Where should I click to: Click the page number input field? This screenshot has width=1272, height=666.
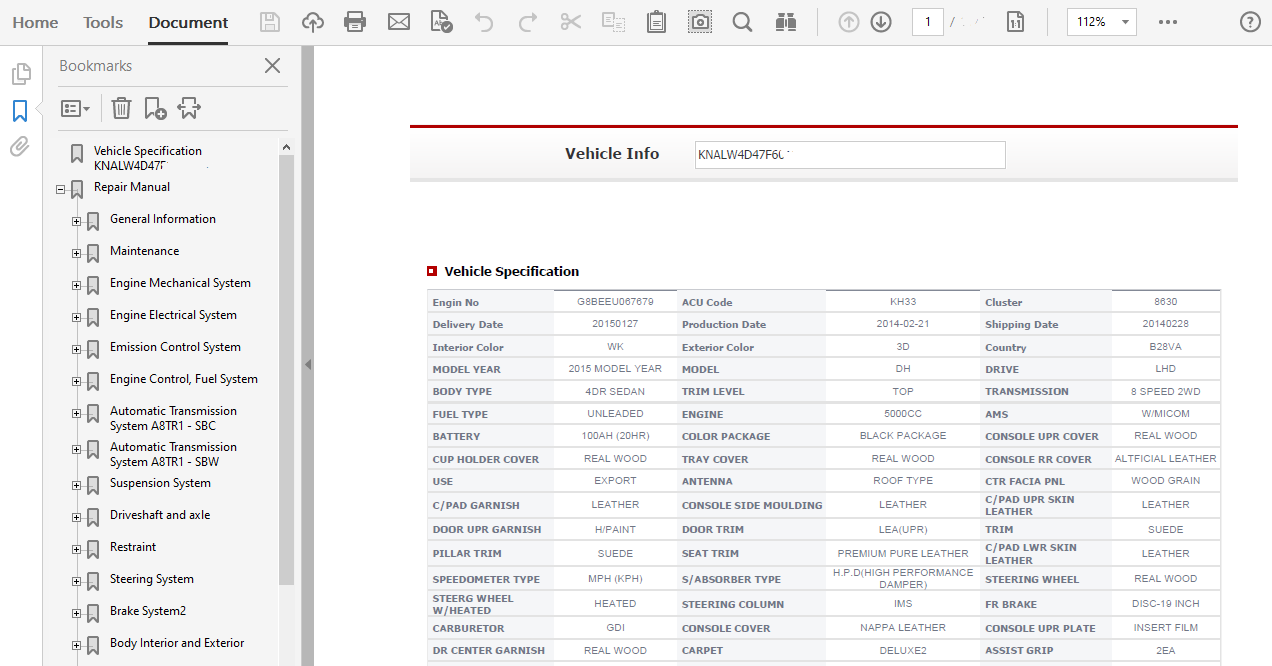tap(927, 22)
